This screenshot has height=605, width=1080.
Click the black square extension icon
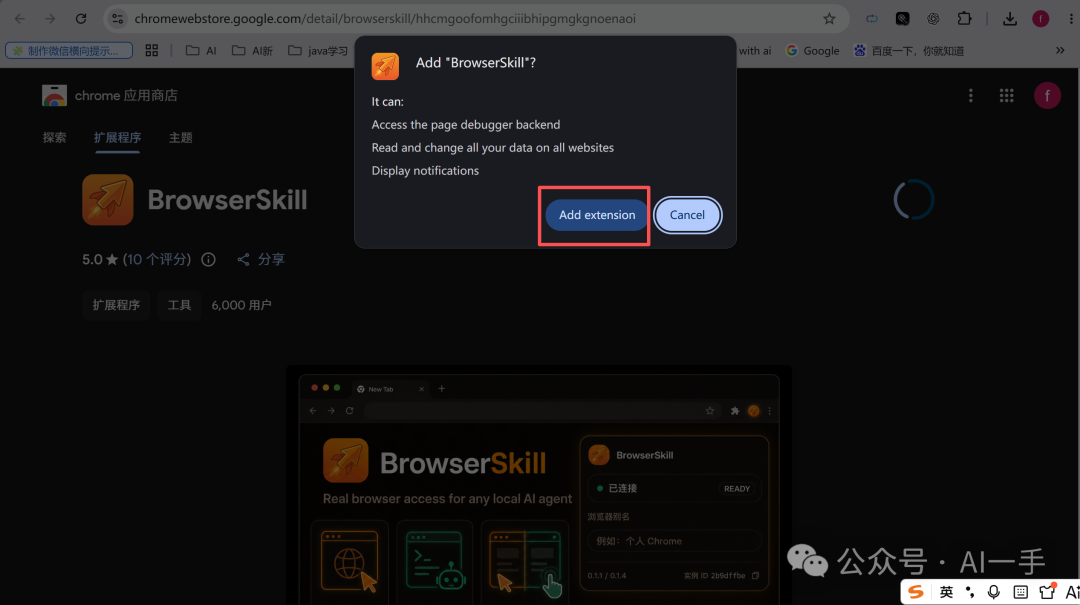pos(902,19)
